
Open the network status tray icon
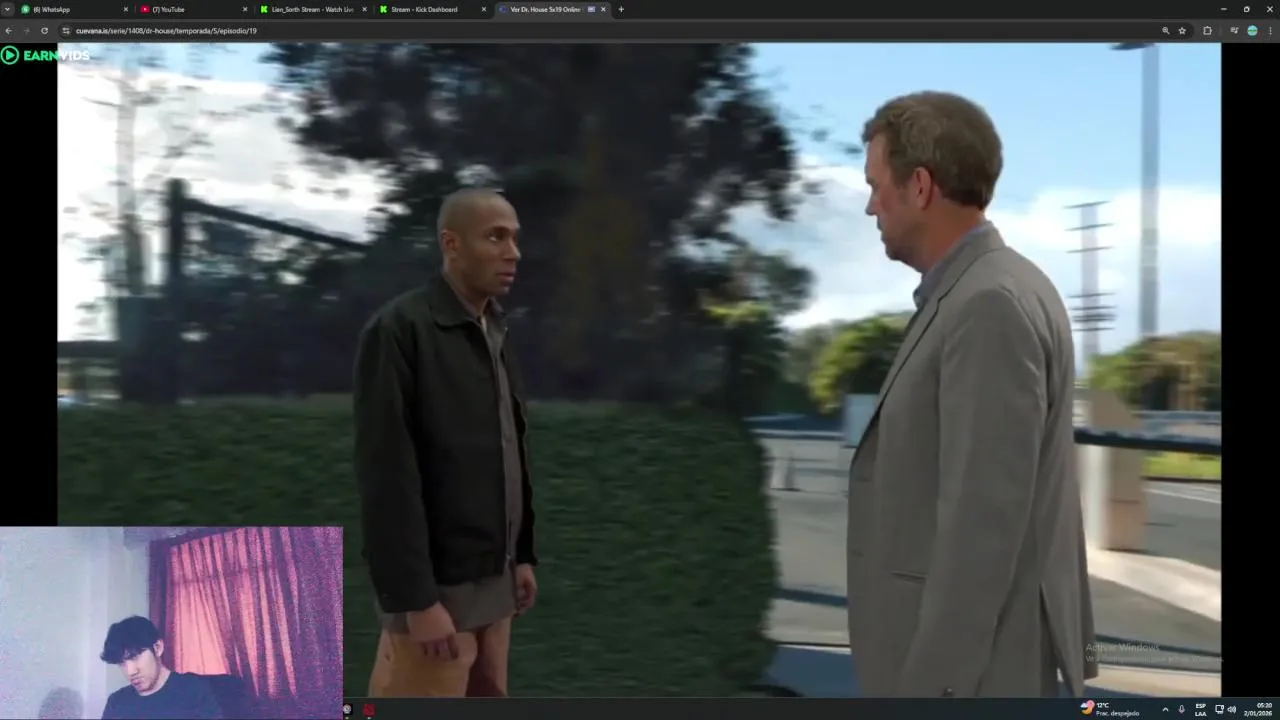tap(1220, 709)
